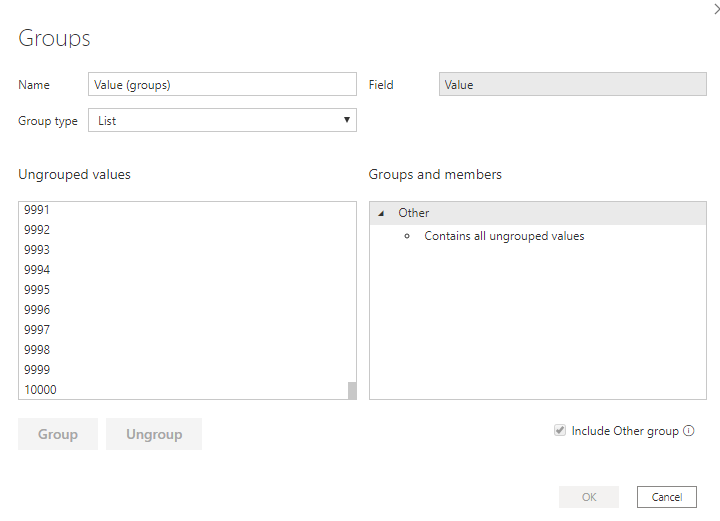Select value 9995 in ungrouped list
Image resolution: width=720 pixels, height=521 pixels.
pyautogui.click(x=37, y=290)
